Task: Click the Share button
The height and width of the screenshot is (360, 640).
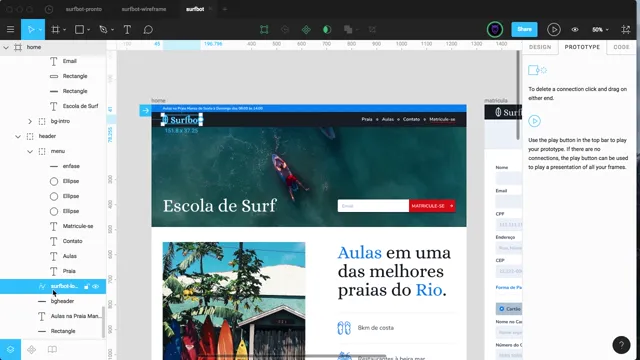Action: click(524, 29)
